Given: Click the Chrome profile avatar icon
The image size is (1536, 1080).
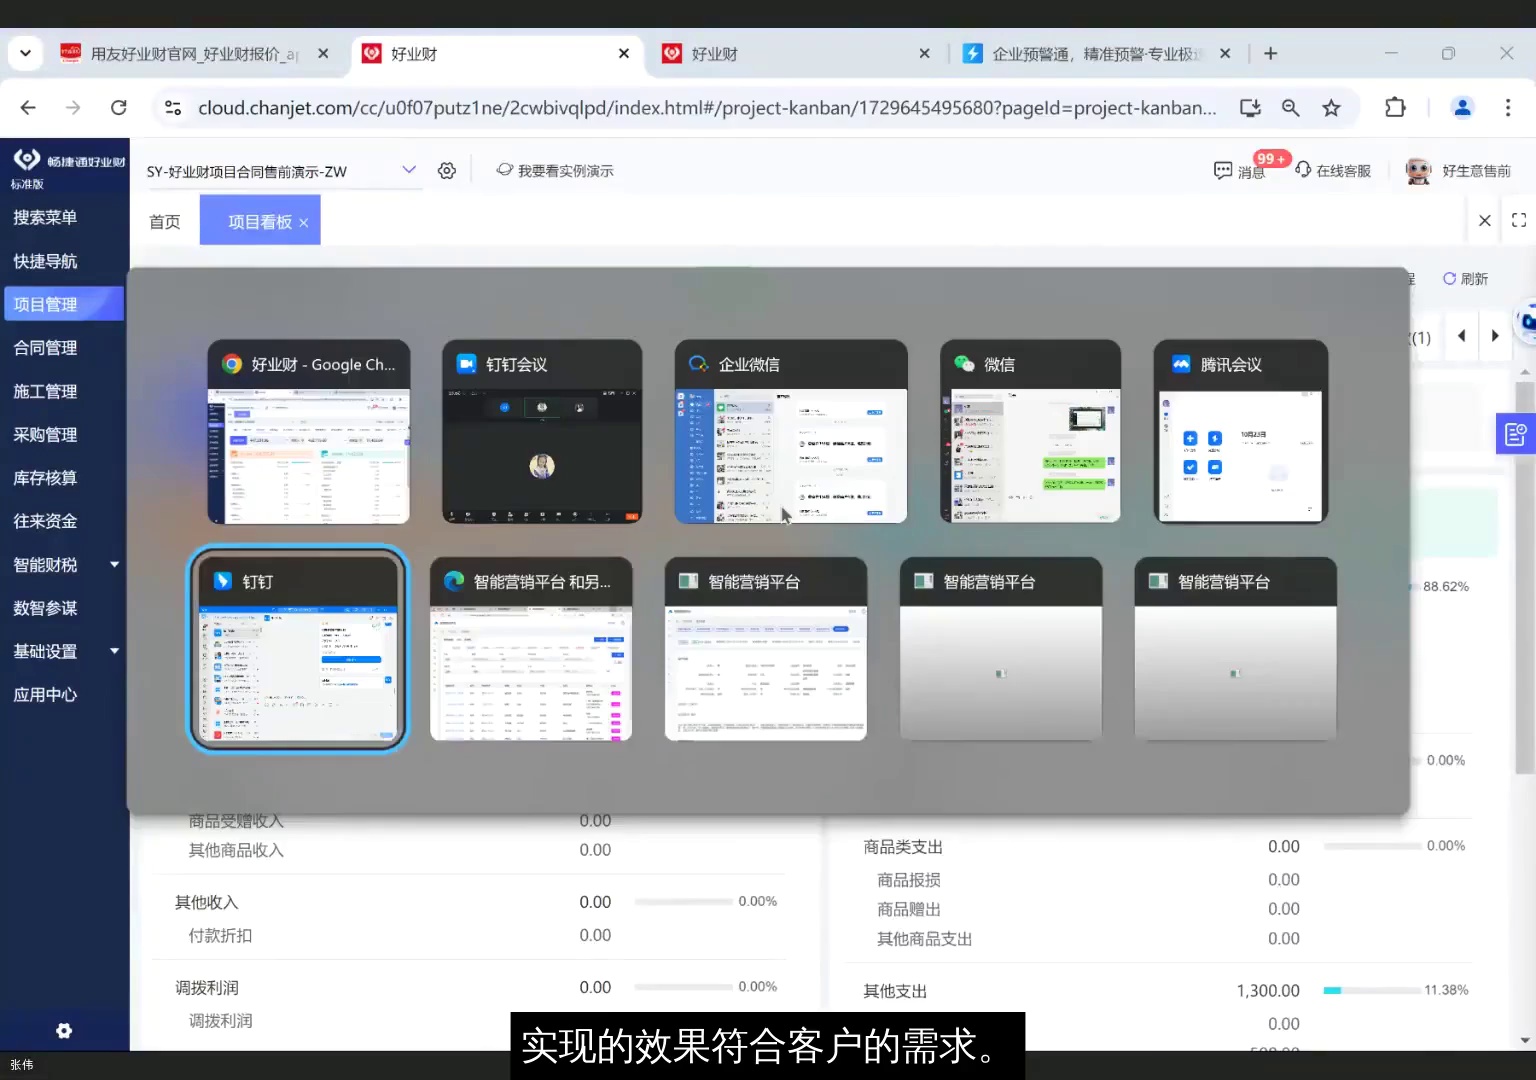Looking at the screenshot, I should coord(1462,107).
